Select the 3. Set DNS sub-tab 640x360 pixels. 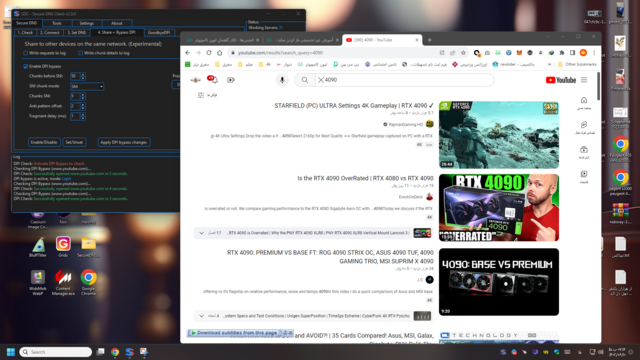76,33
